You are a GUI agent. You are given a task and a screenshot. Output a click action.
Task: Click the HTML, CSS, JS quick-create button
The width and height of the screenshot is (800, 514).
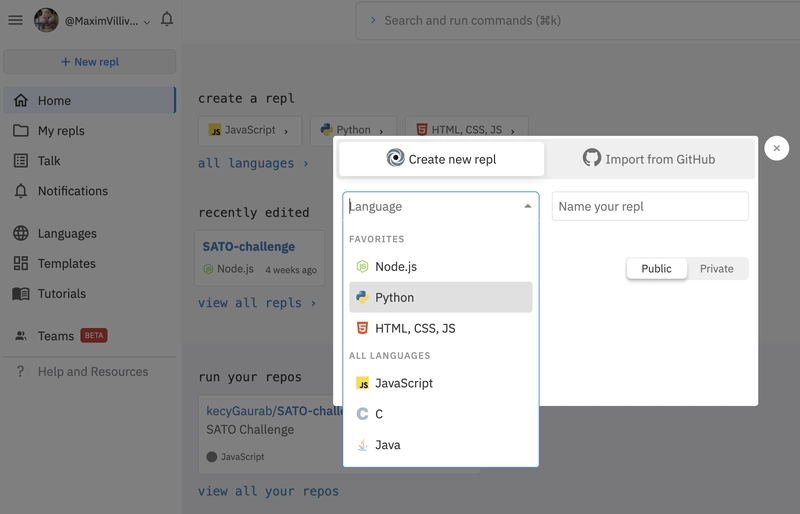coord(467,127)
